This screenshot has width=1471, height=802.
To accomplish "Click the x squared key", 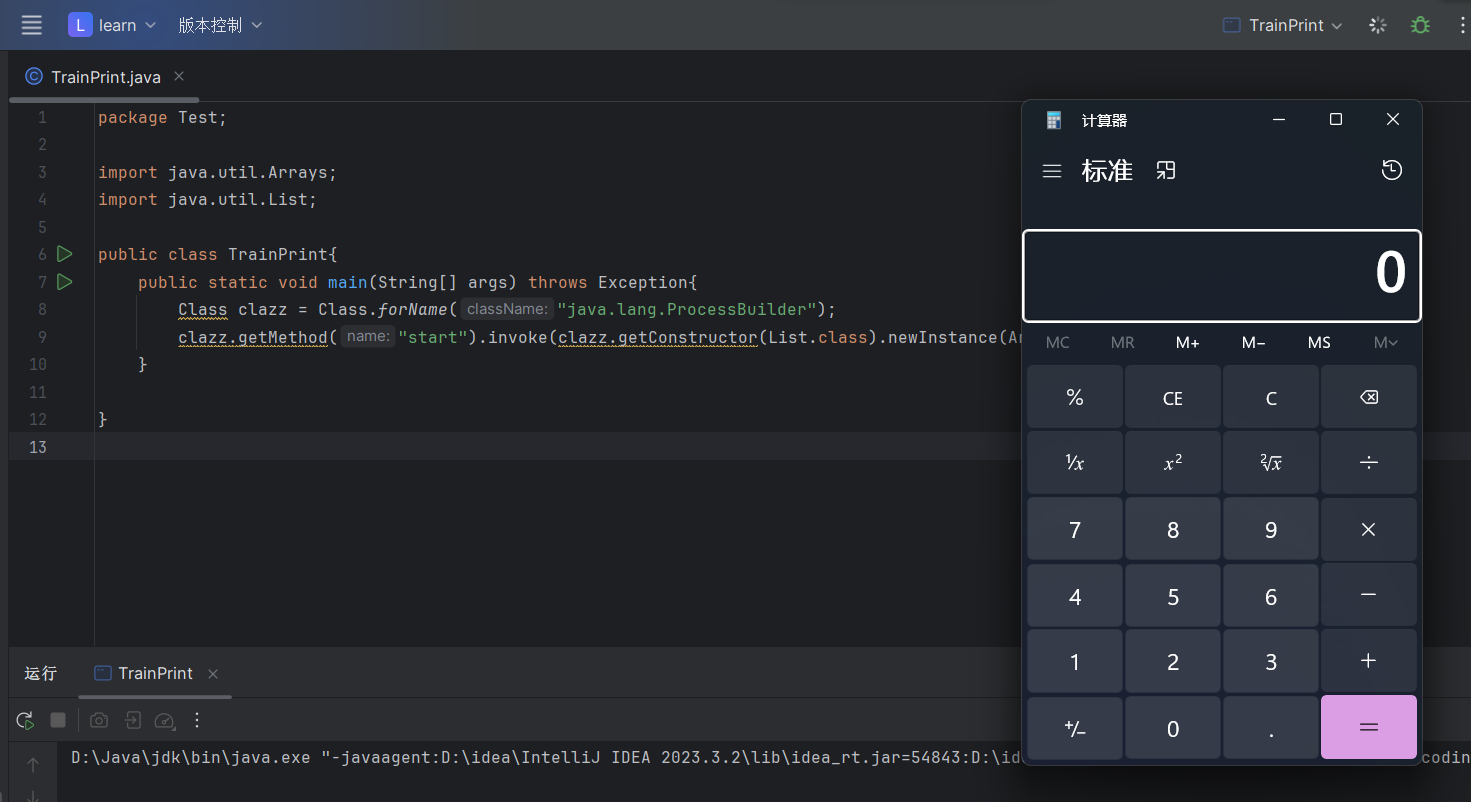I will [1173, 463].
